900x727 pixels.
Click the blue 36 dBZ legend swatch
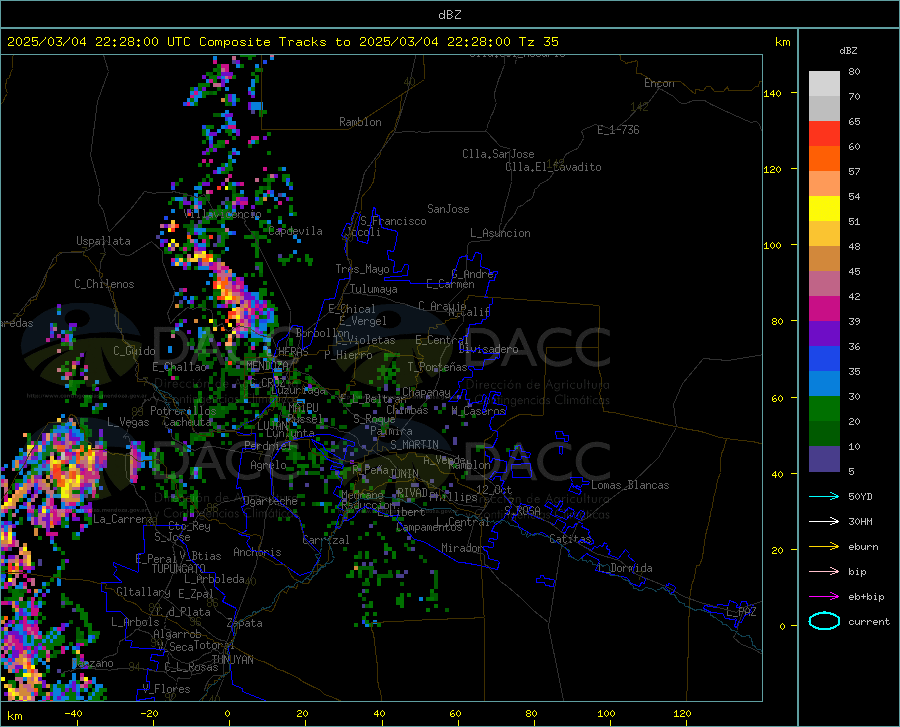824,359
